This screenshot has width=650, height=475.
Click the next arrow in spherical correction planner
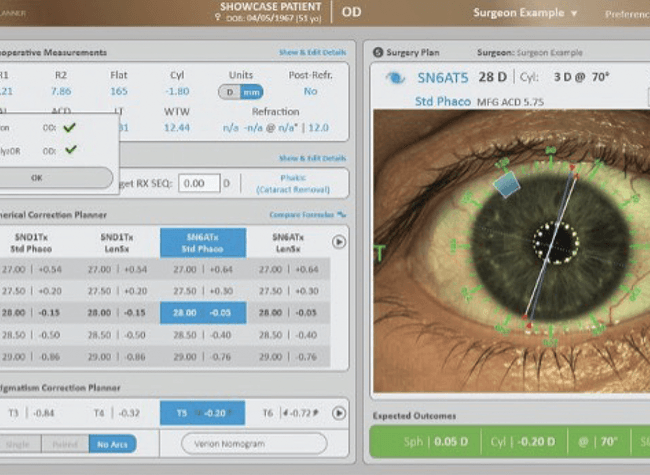pos(339,242)
